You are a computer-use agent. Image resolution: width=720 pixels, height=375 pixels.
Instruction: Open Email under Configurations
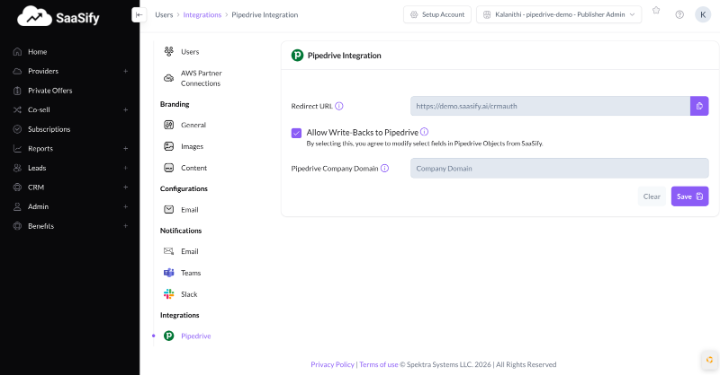(x=190, y=210)
